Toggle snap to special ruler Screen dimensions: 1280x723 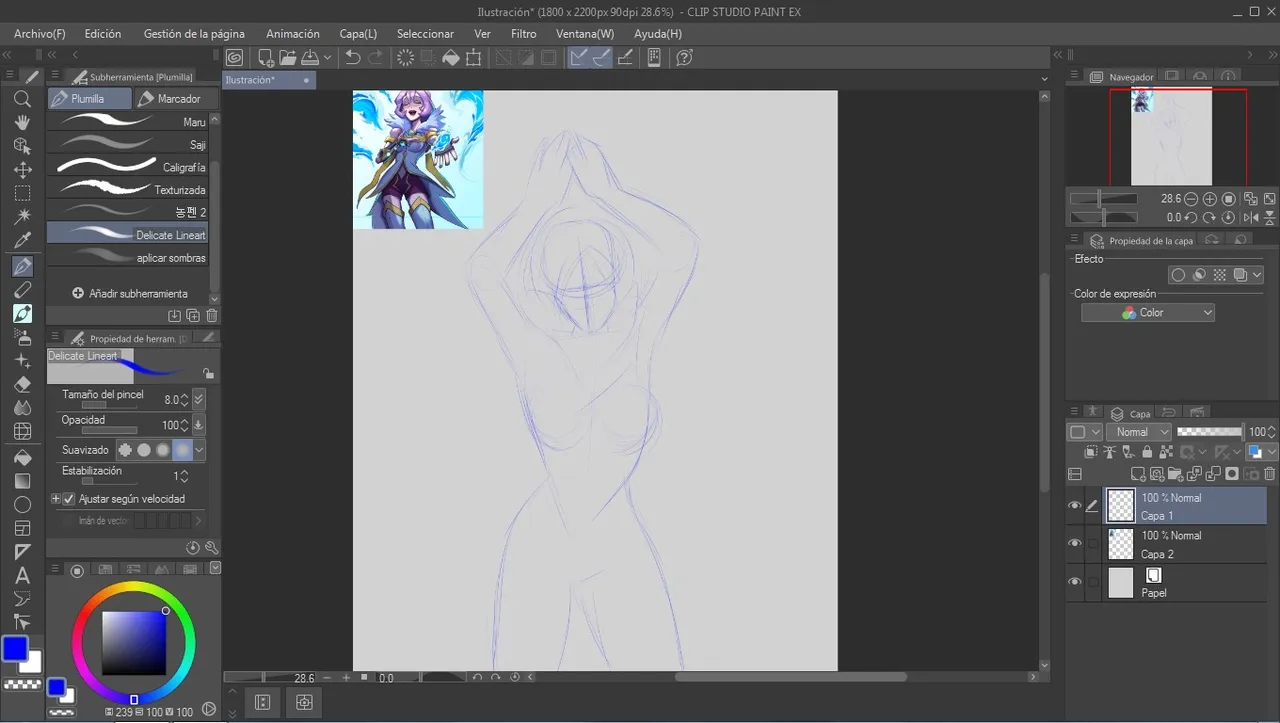coord(602,58)
